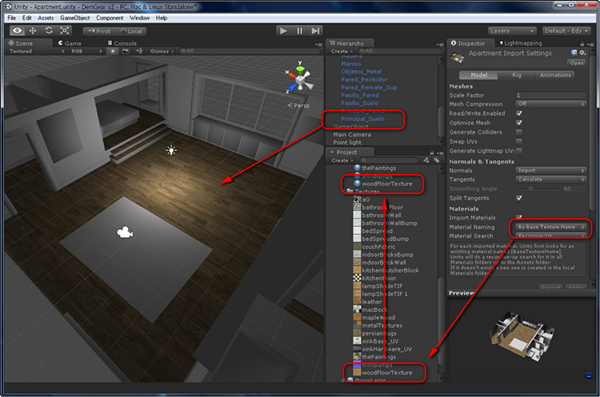The height and width of the screenshot is (397, 600).
Task: Select the Rotate transform tool
Action: 49,31
